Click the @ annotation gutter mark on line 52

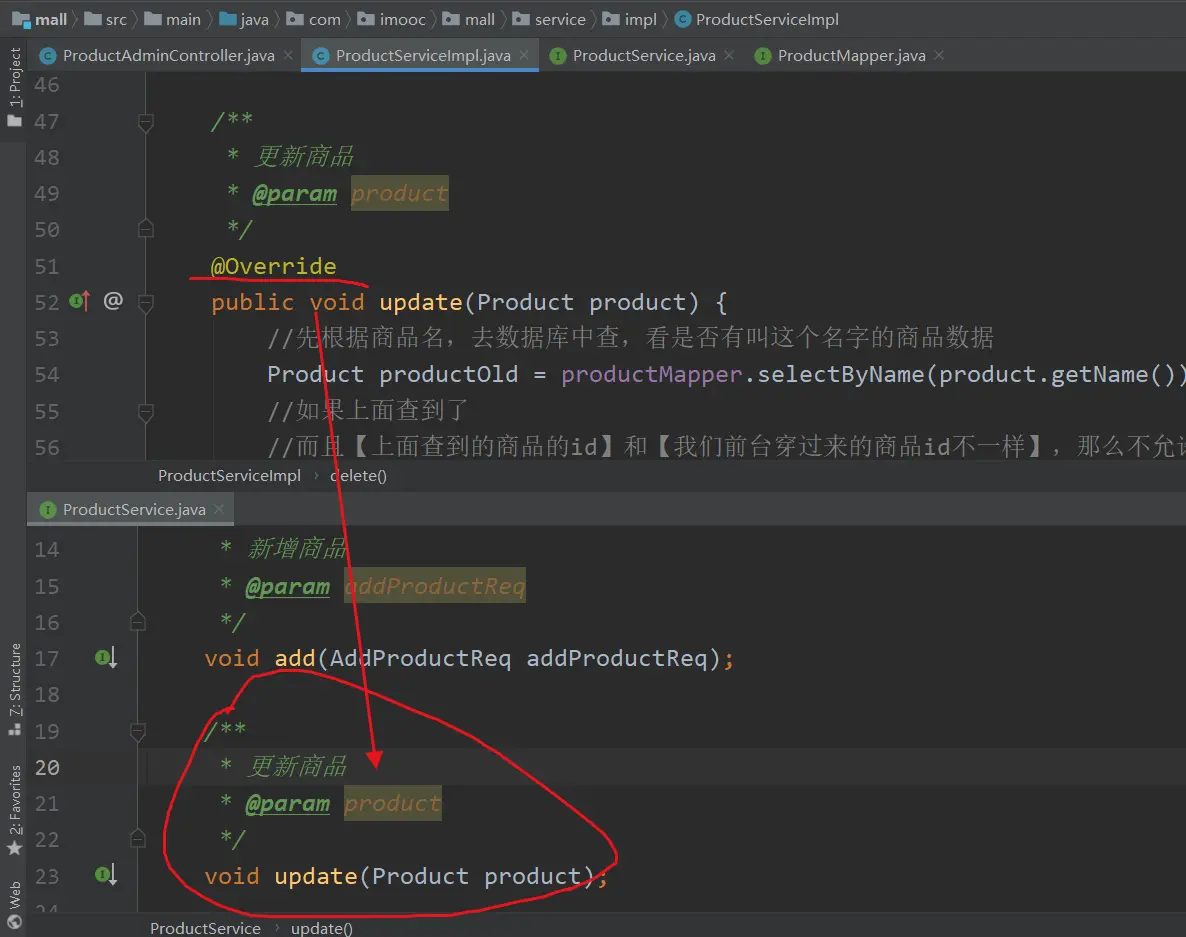pyautogui.click(x=113, y=301)
